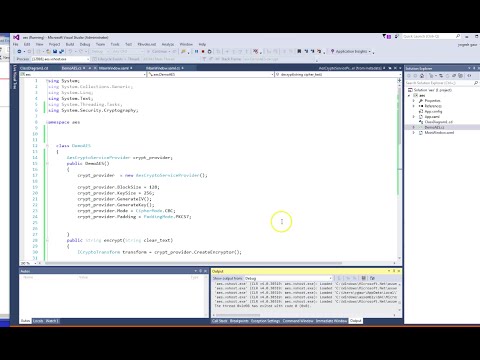Switch to the Immediate Window tab

(331, 321)
